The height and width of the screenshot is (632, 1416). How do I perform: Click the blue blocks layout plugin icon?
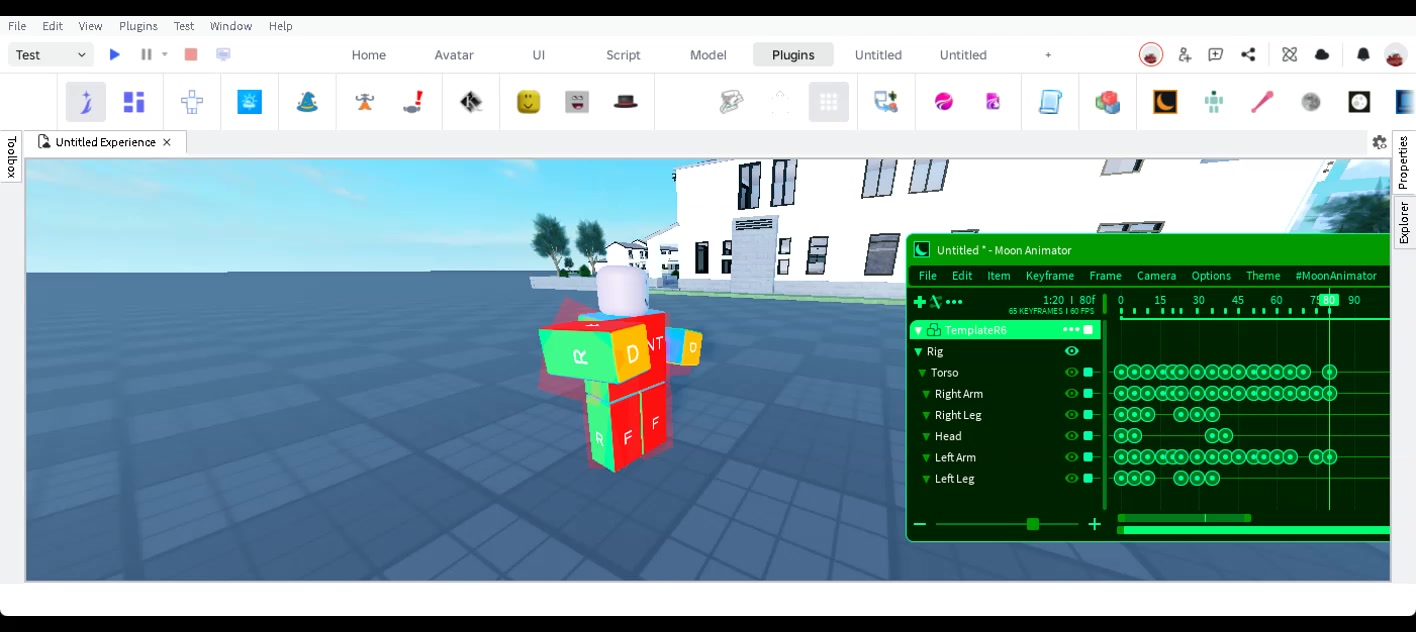pyautogui.click(x=134, y=102)
